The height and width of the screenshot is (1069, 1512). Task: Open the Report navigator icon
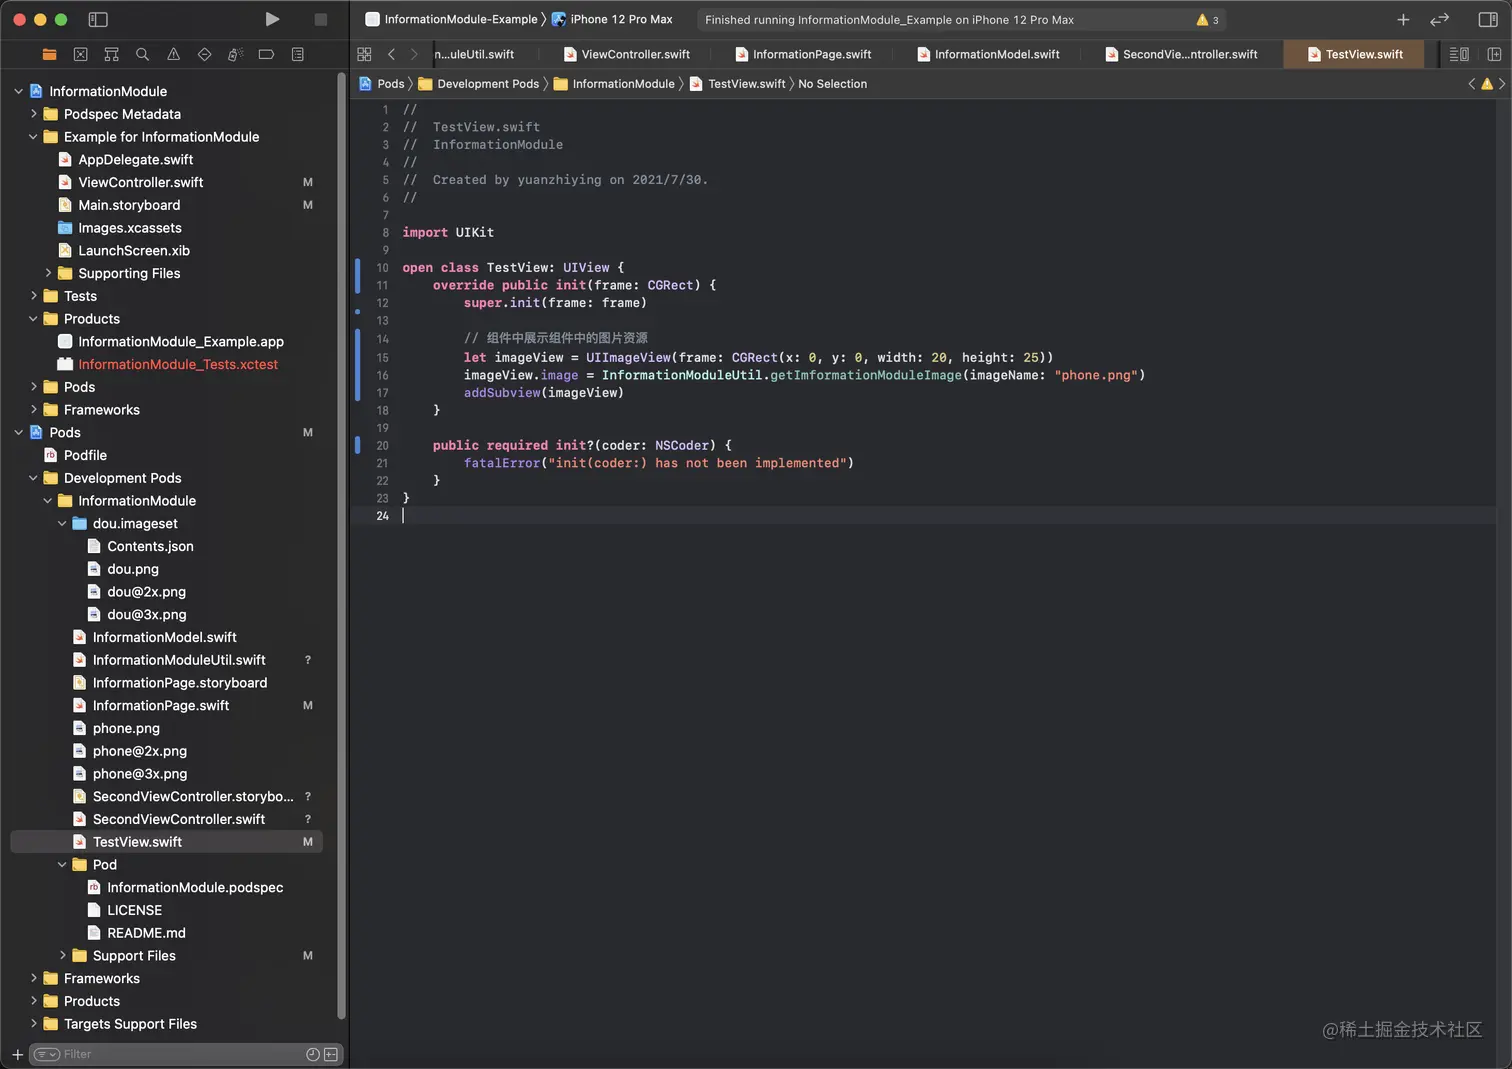coord(297,54)
